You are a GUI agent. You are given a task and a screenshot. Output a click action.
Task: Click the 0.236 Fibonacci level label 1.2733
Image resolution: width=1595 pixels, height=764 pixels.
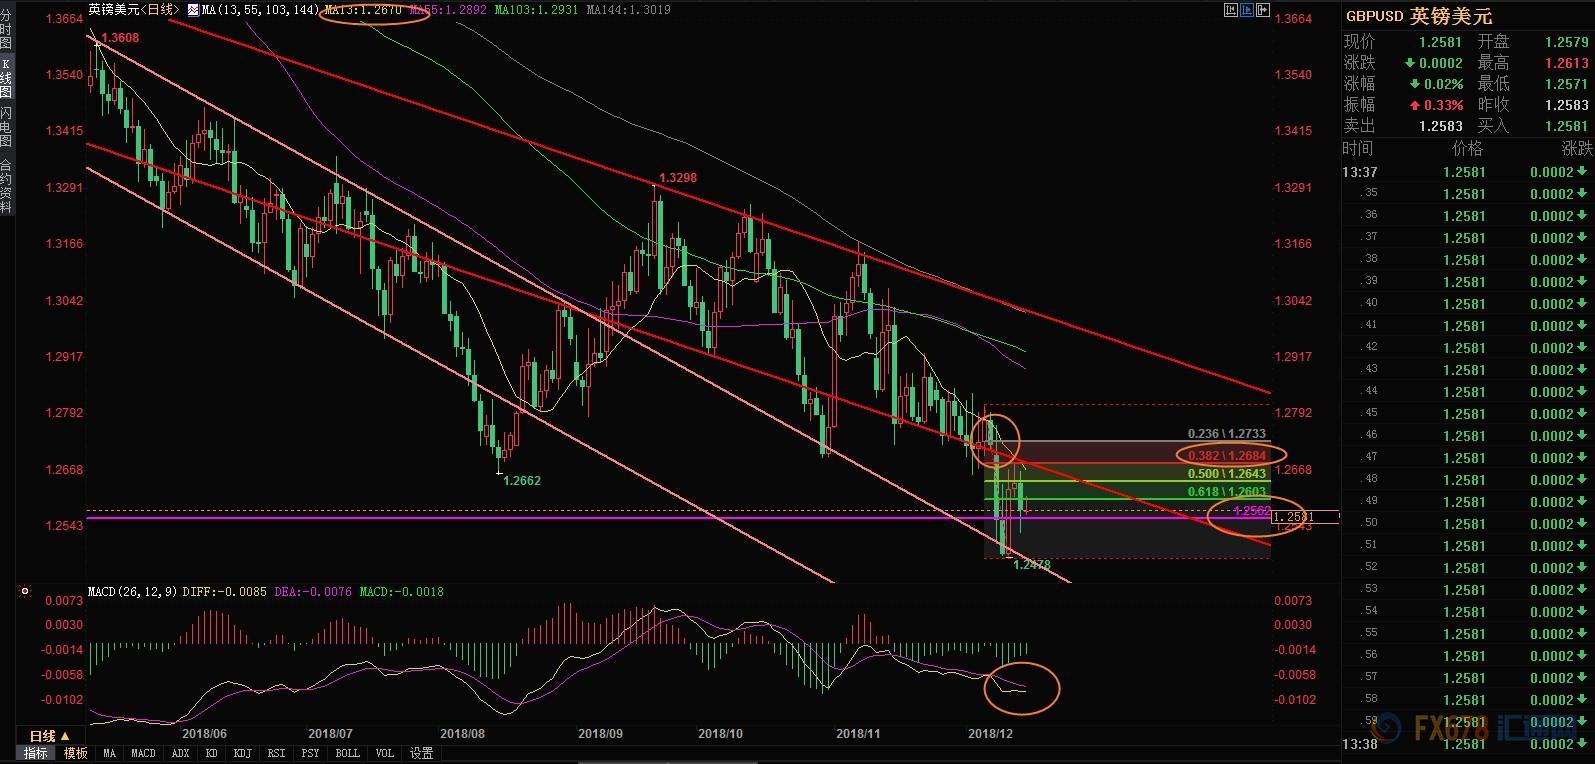(x=1226, y=434)
